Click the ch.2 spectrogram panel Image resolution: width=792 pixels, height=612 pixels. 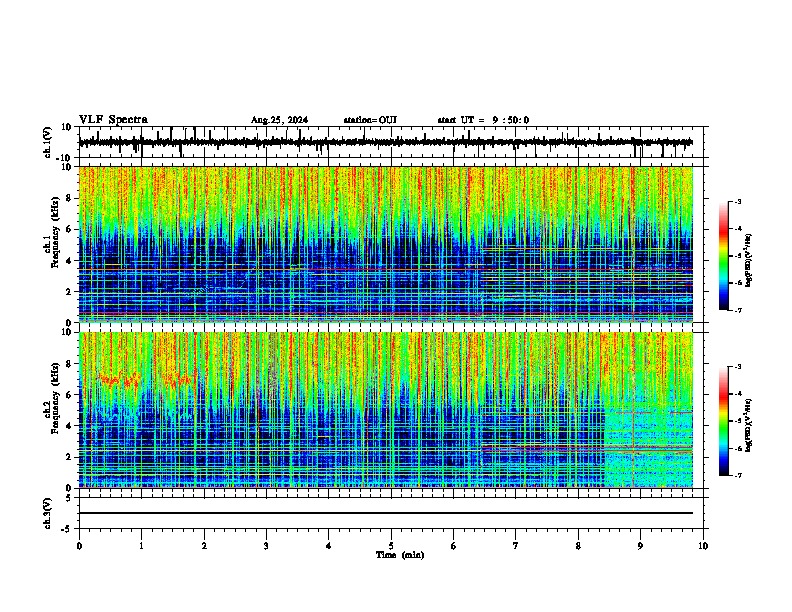click(386, 410)
